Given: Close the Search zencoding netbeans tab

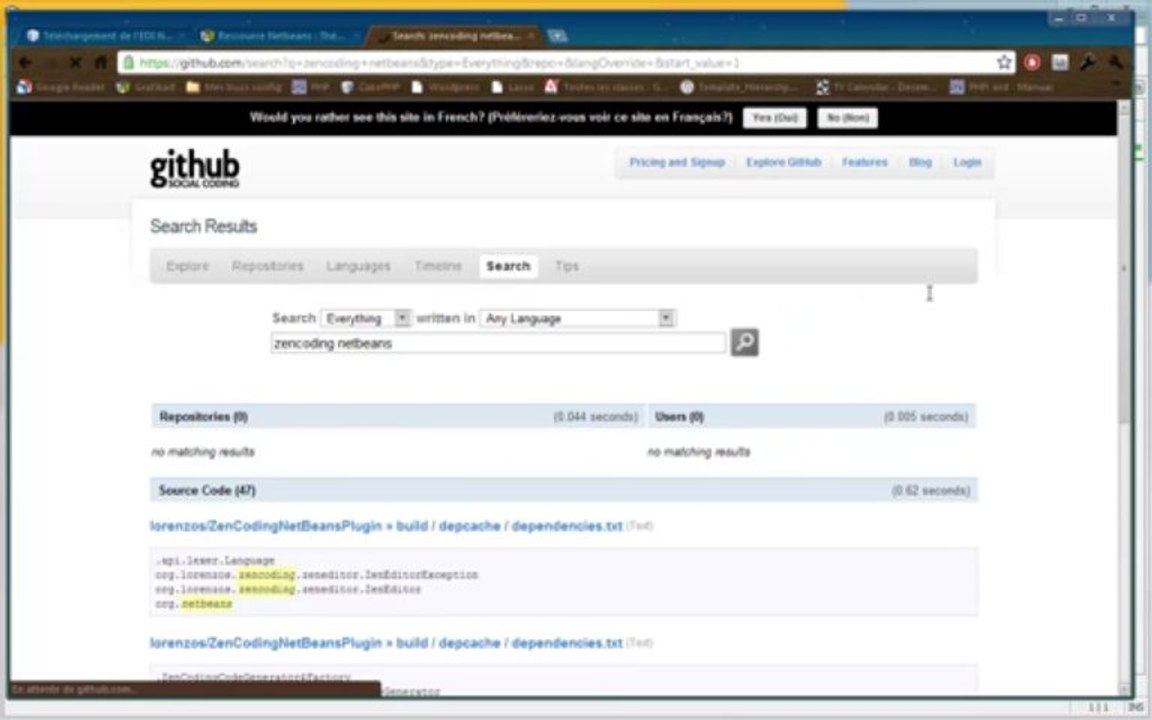Looking at the screenshot, I should pyautogui.click(x=531, y=35).
